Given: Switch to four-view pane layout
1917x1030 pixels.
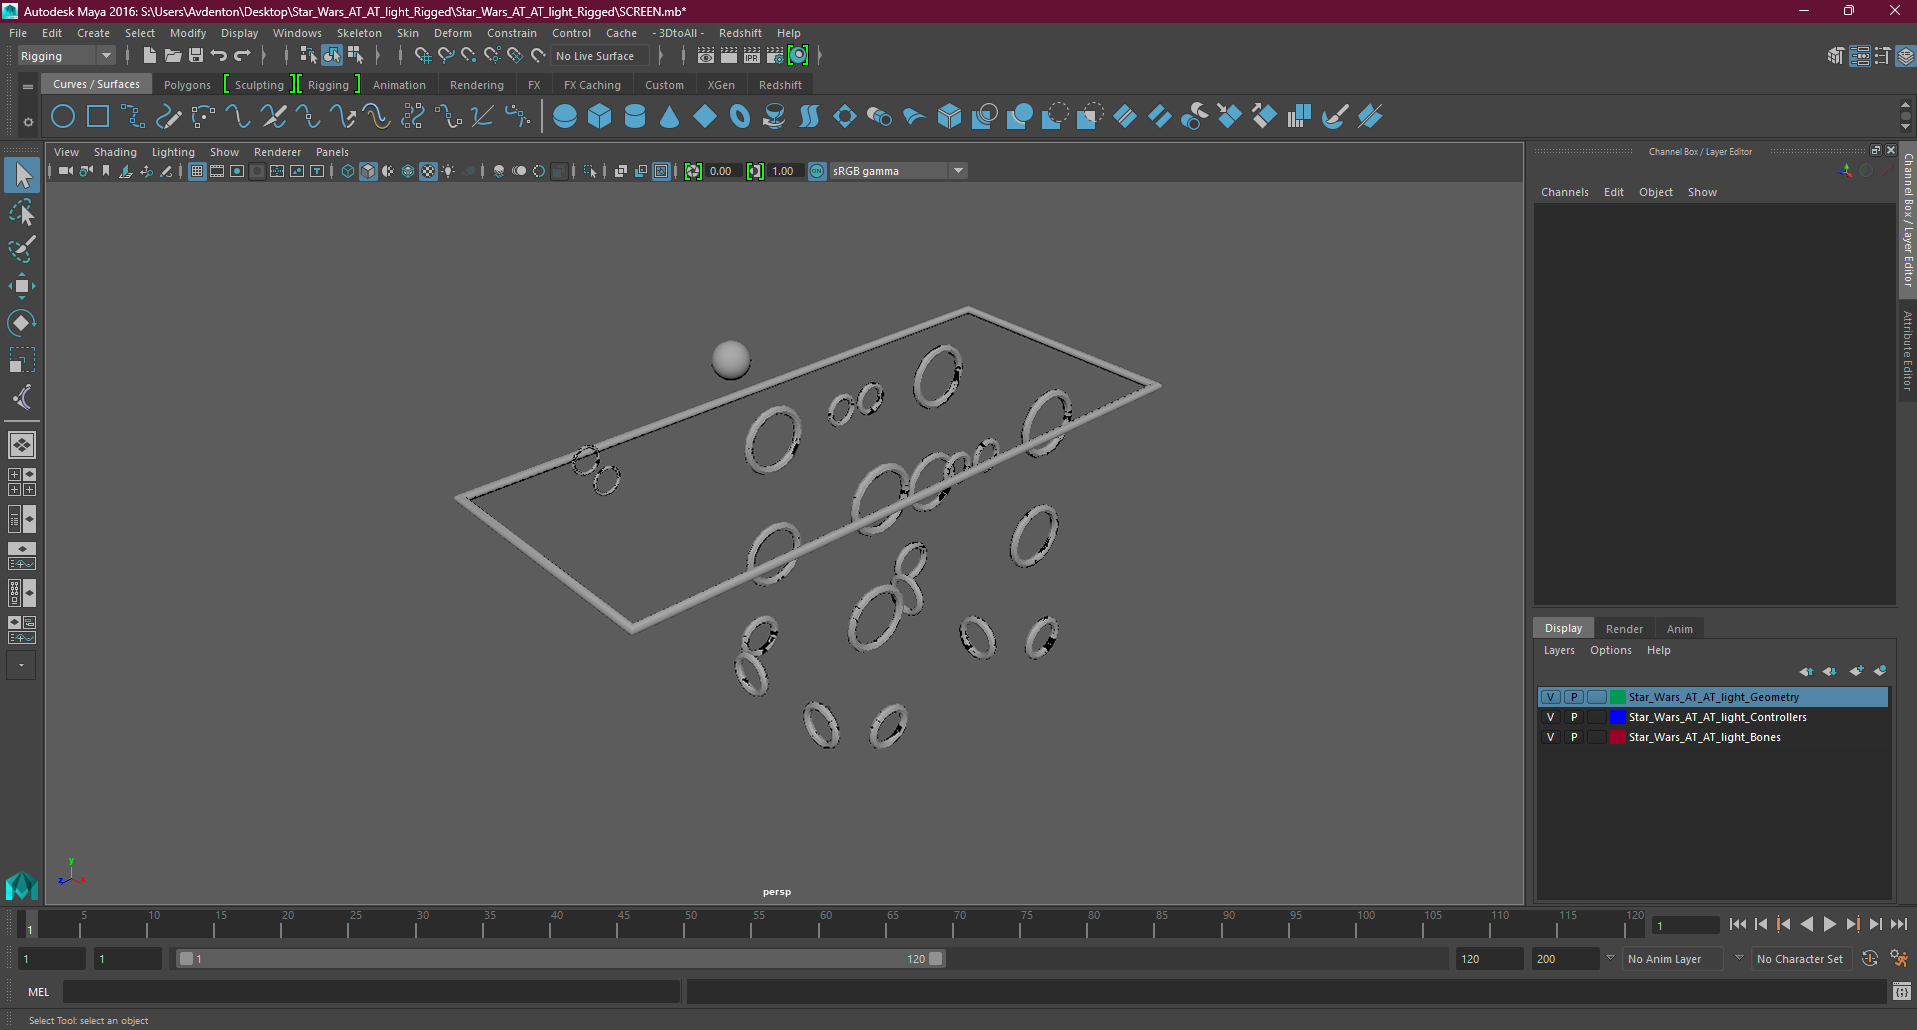Looking at the screenshot, I should (22, 482).
